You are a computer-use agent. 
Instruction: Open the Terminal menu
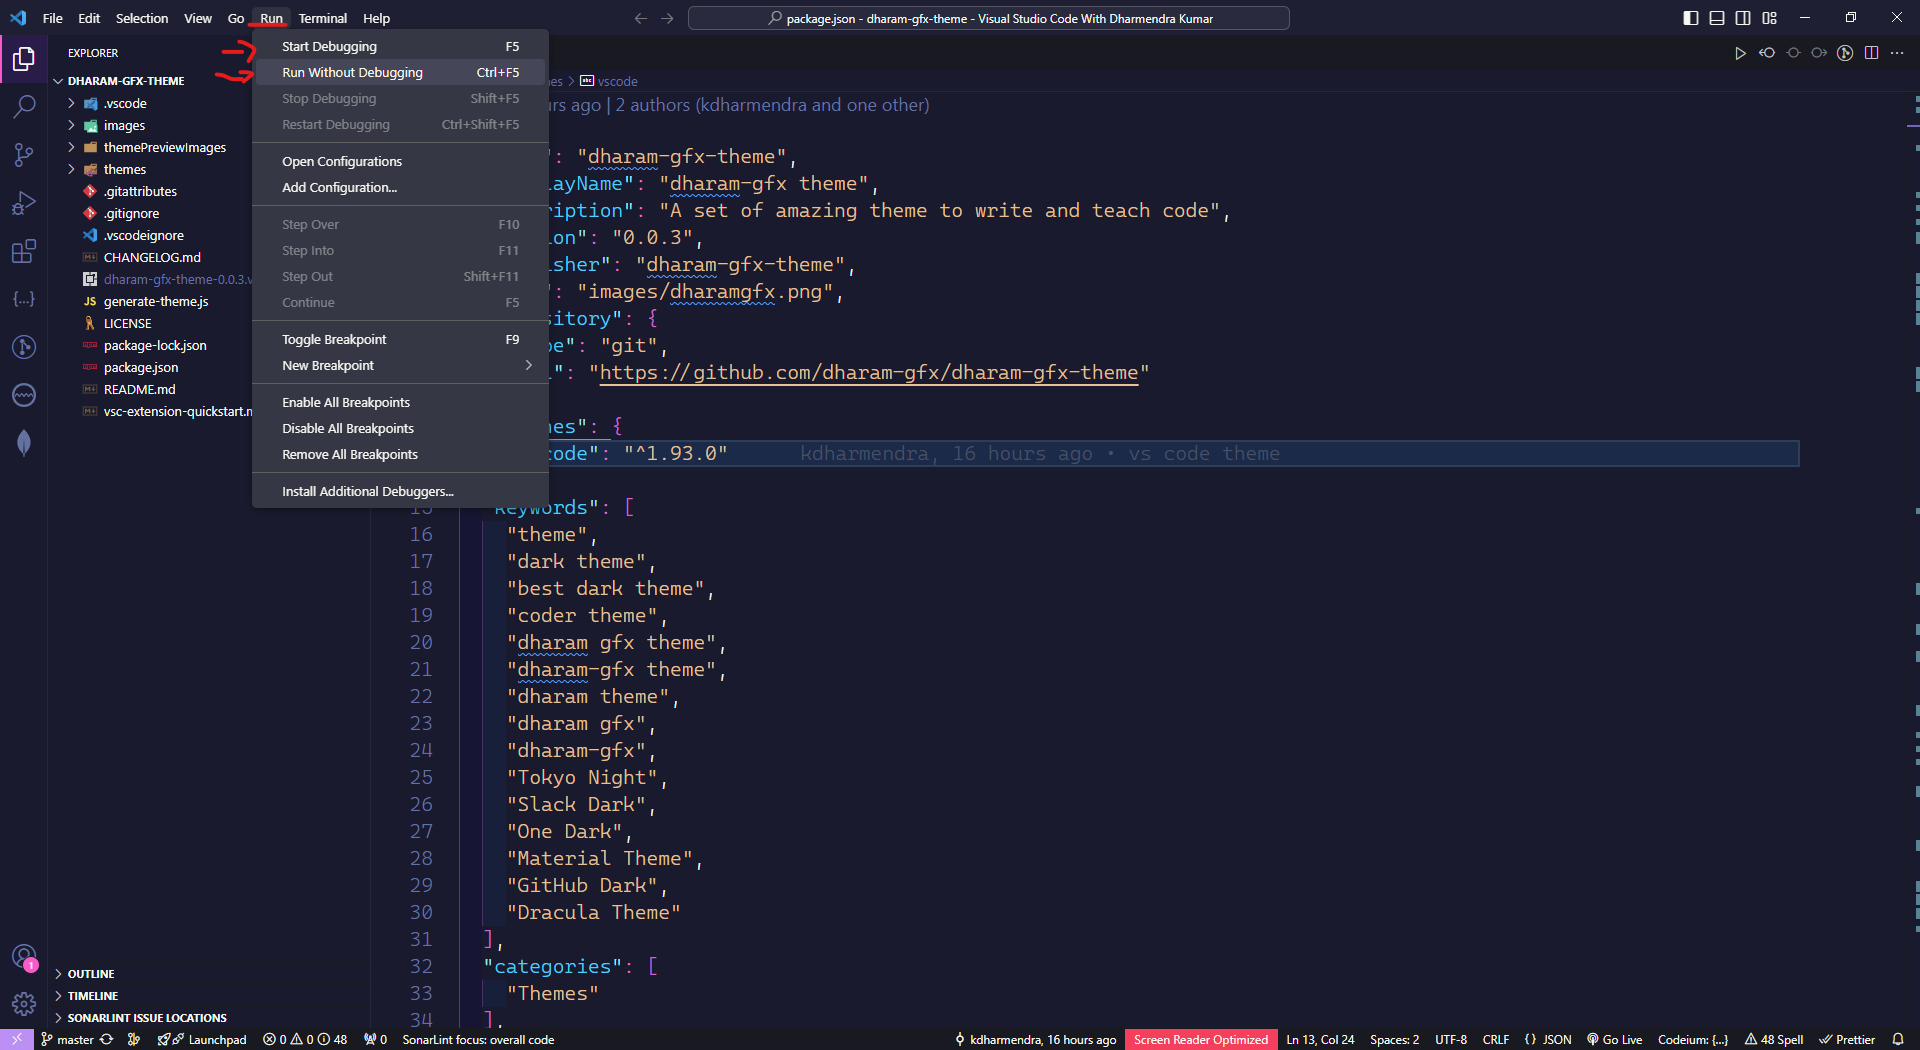point(322,18)
